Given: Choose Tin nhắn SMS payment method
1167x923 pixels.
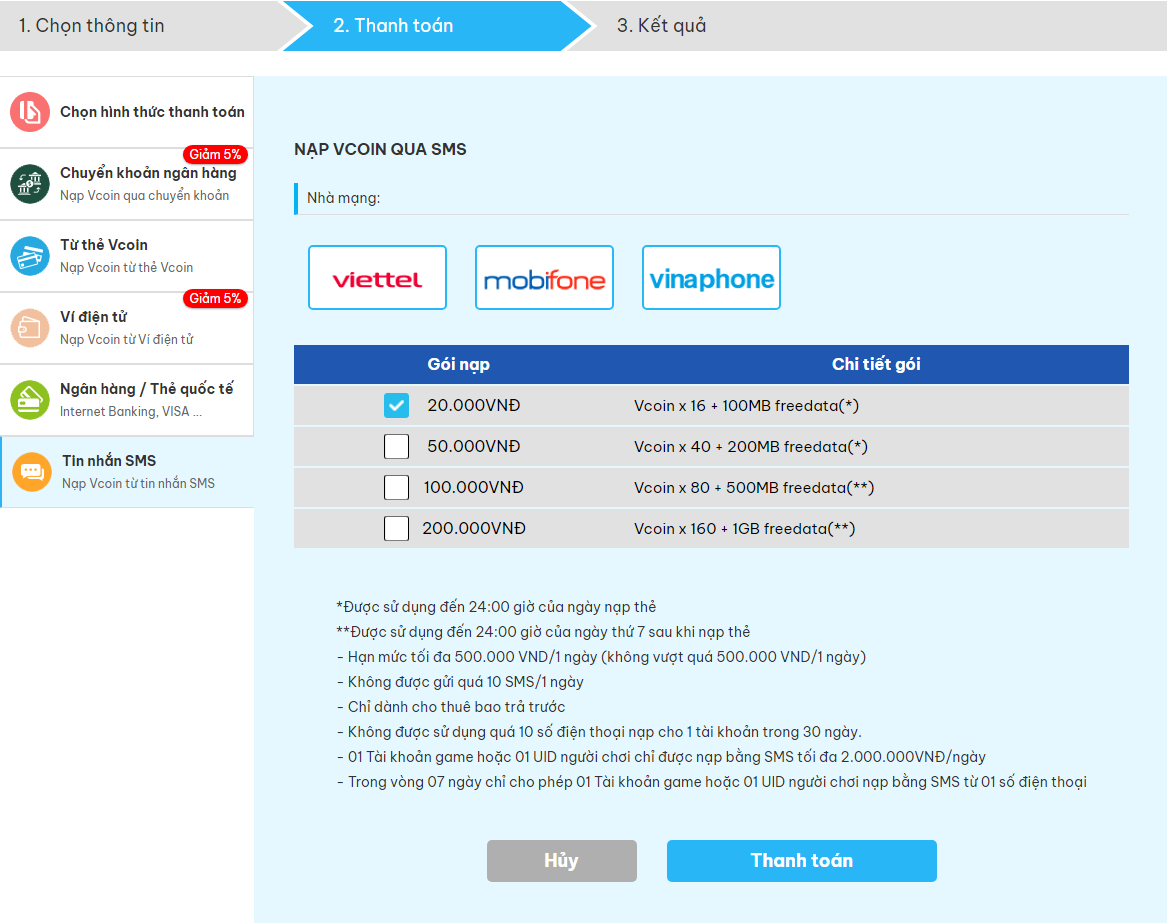Looking at the screenshot, I should tap(127, 472).
